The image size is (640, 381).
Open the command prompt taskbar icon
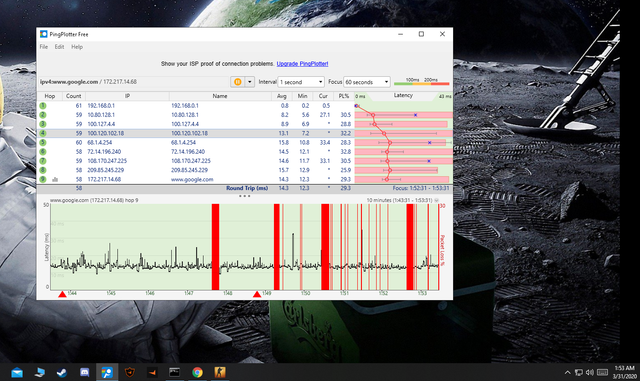pyautogui.click(x=174, y=372)
